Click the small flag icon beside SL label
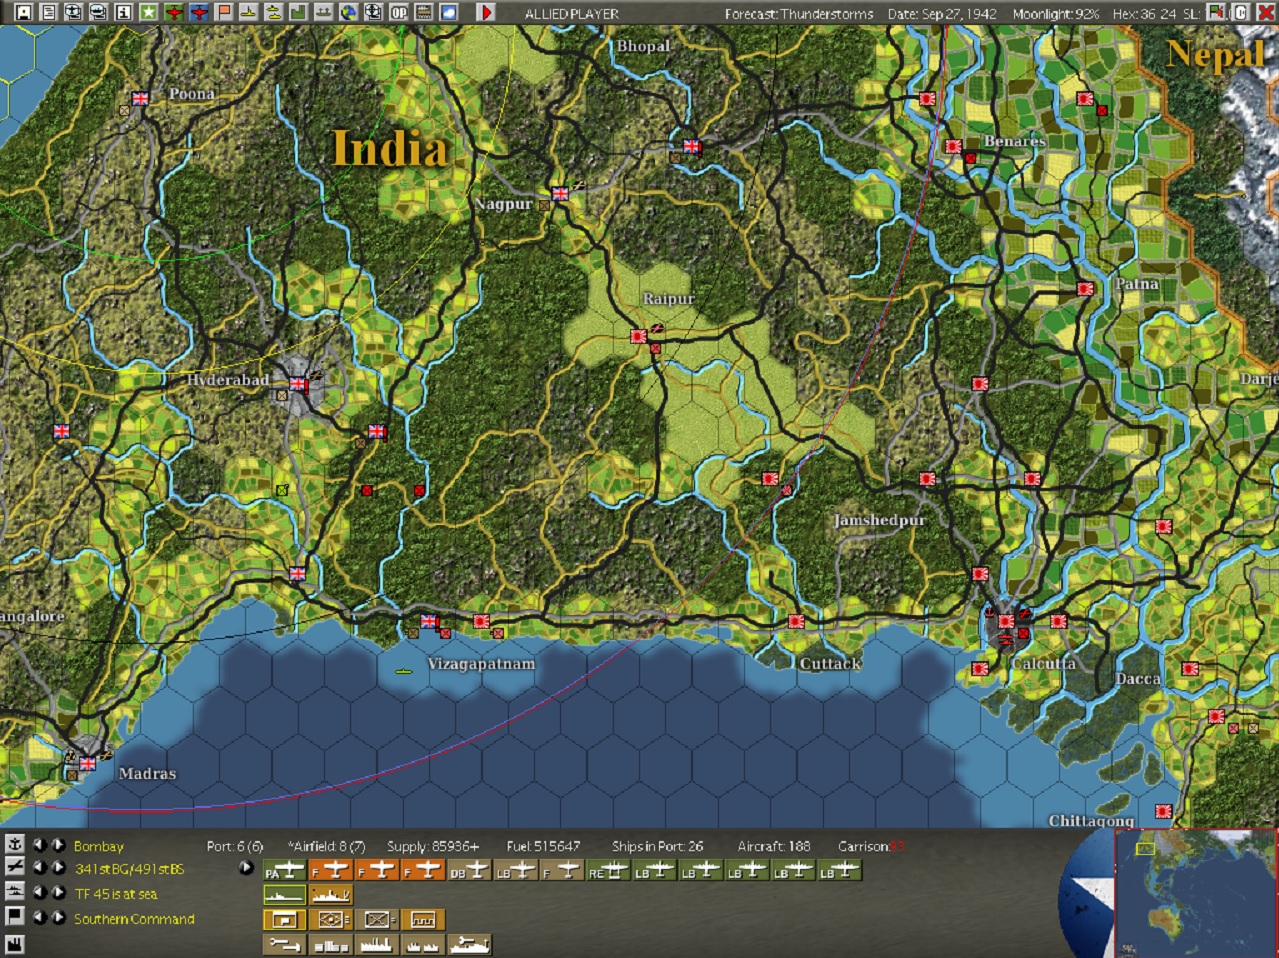 1215,12
